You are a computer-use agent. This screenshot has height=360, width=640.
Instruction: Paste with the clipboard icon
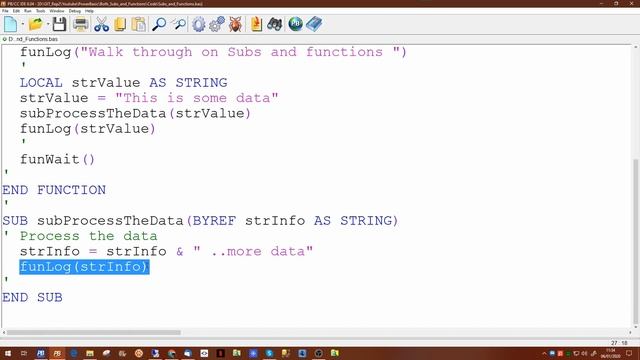pyautogui.click(x=139, y=24)
